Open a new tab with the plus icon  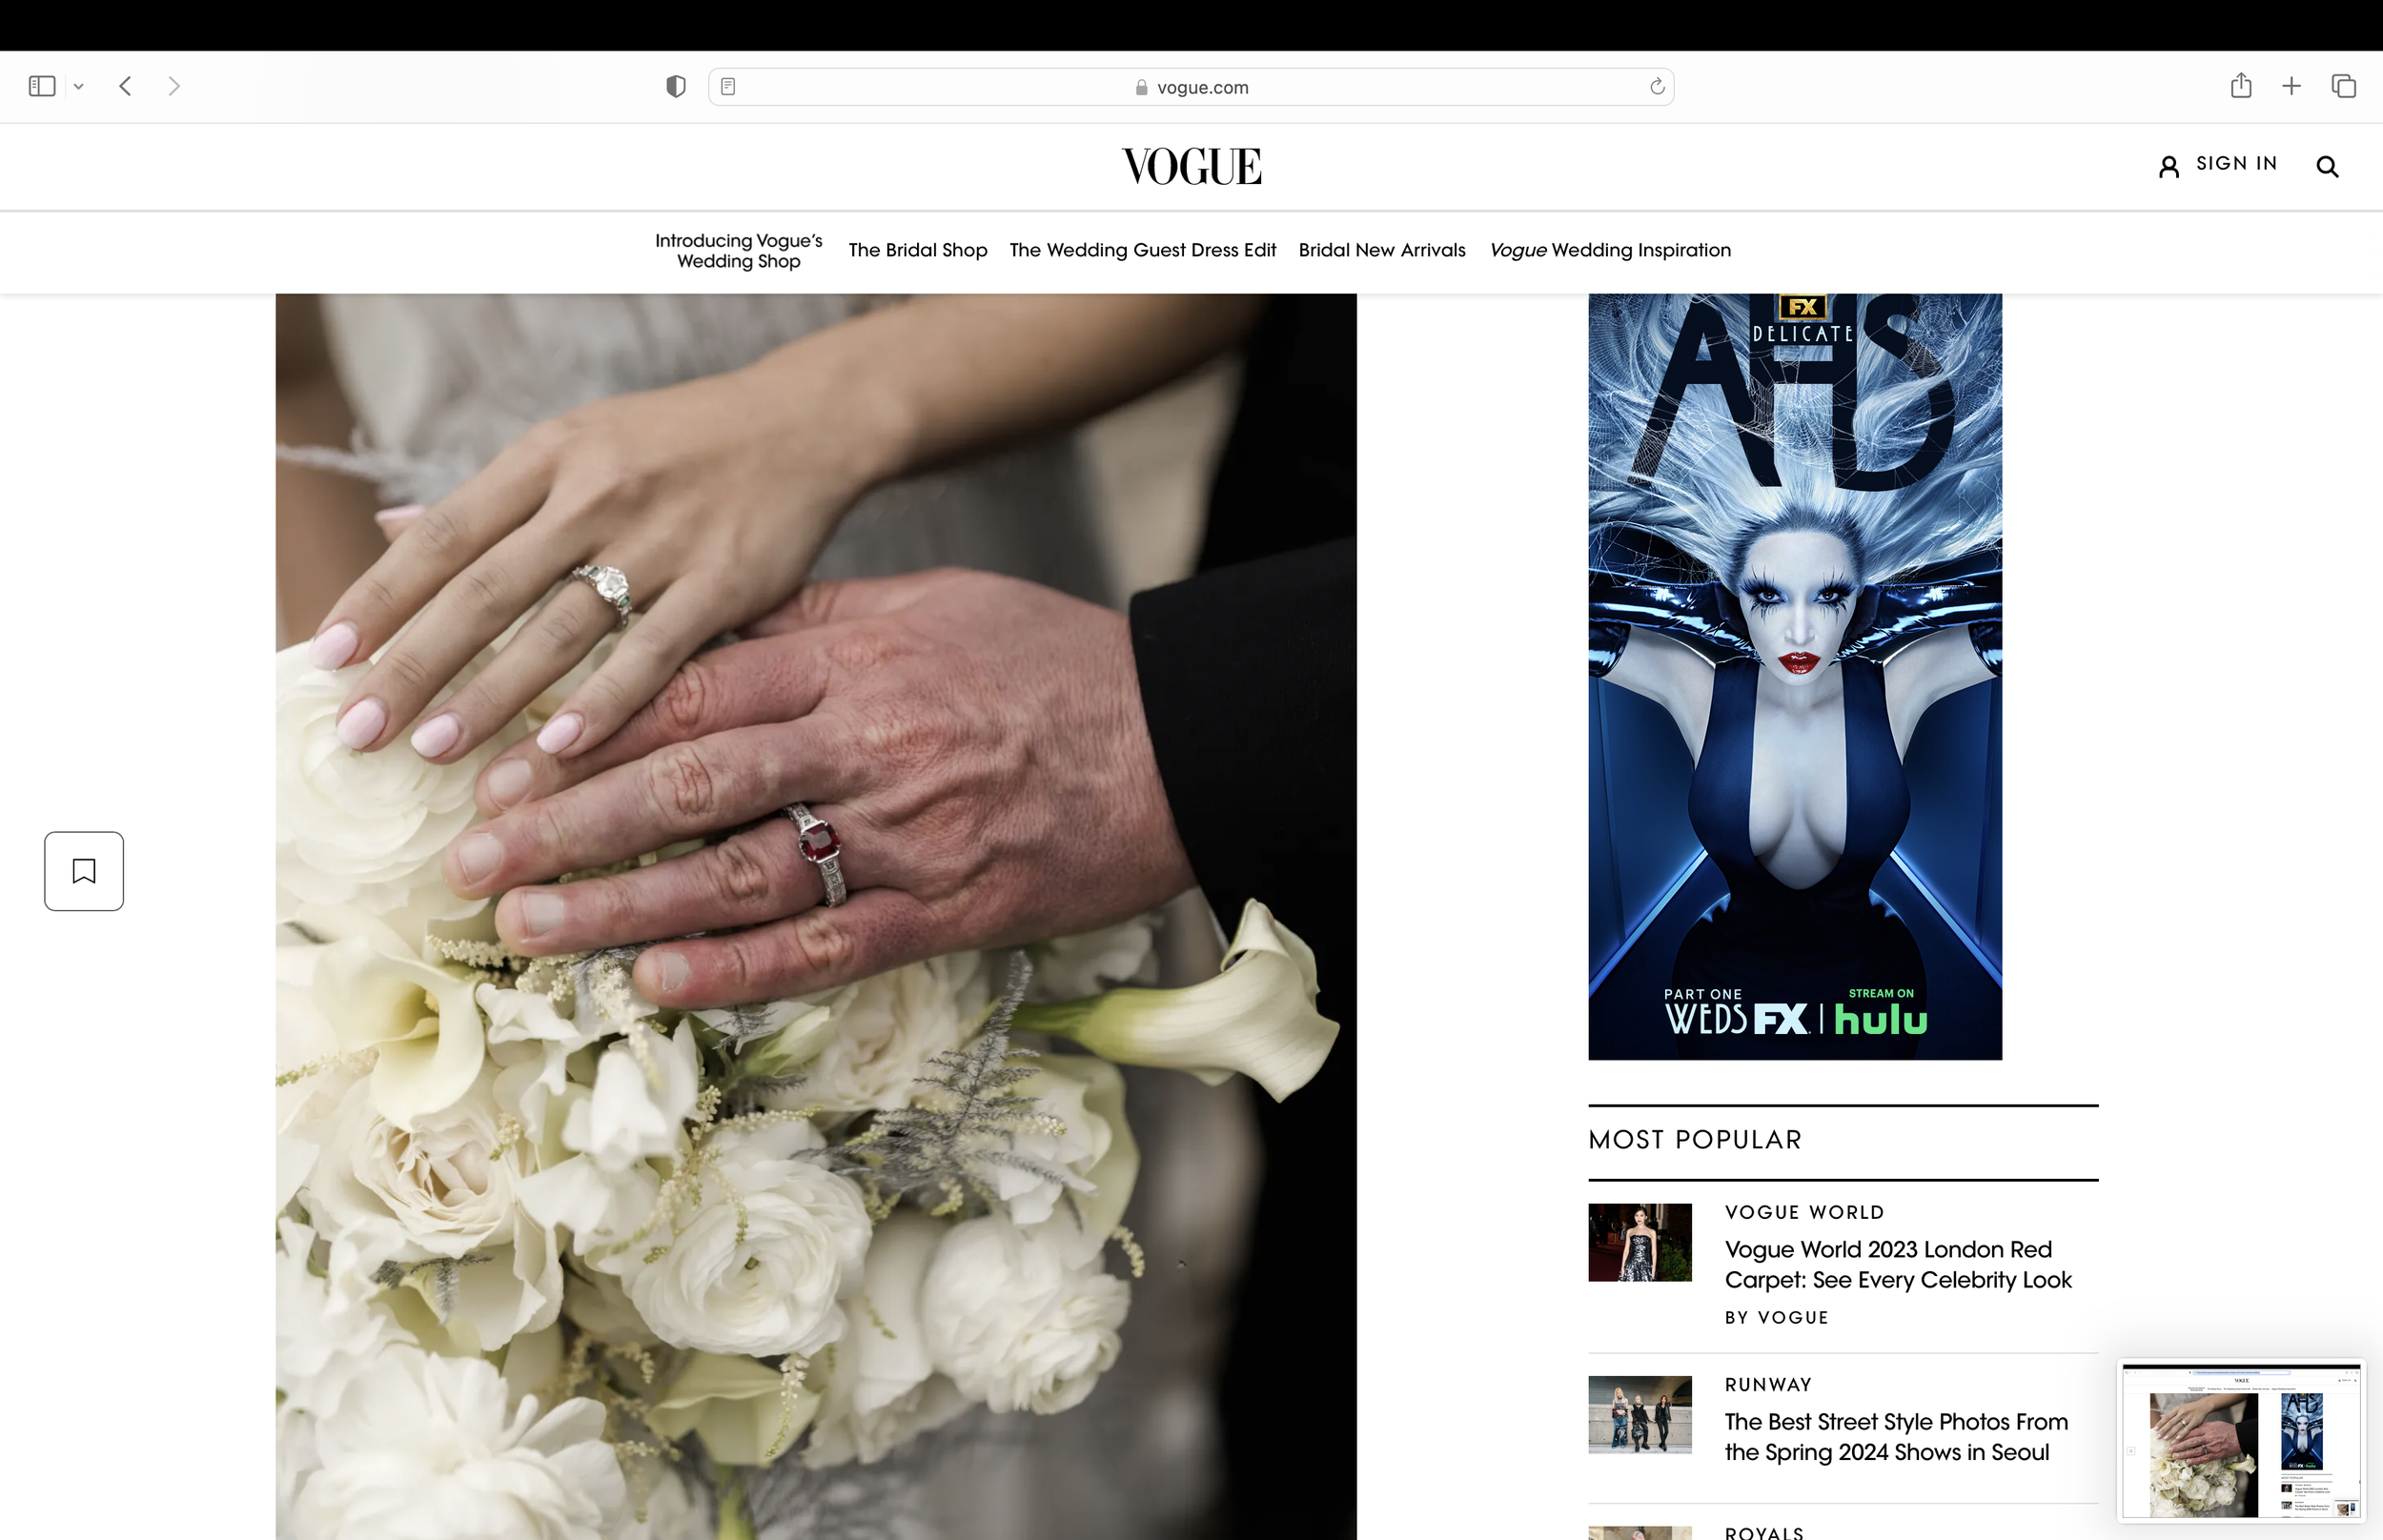(x=2291, y=86)
